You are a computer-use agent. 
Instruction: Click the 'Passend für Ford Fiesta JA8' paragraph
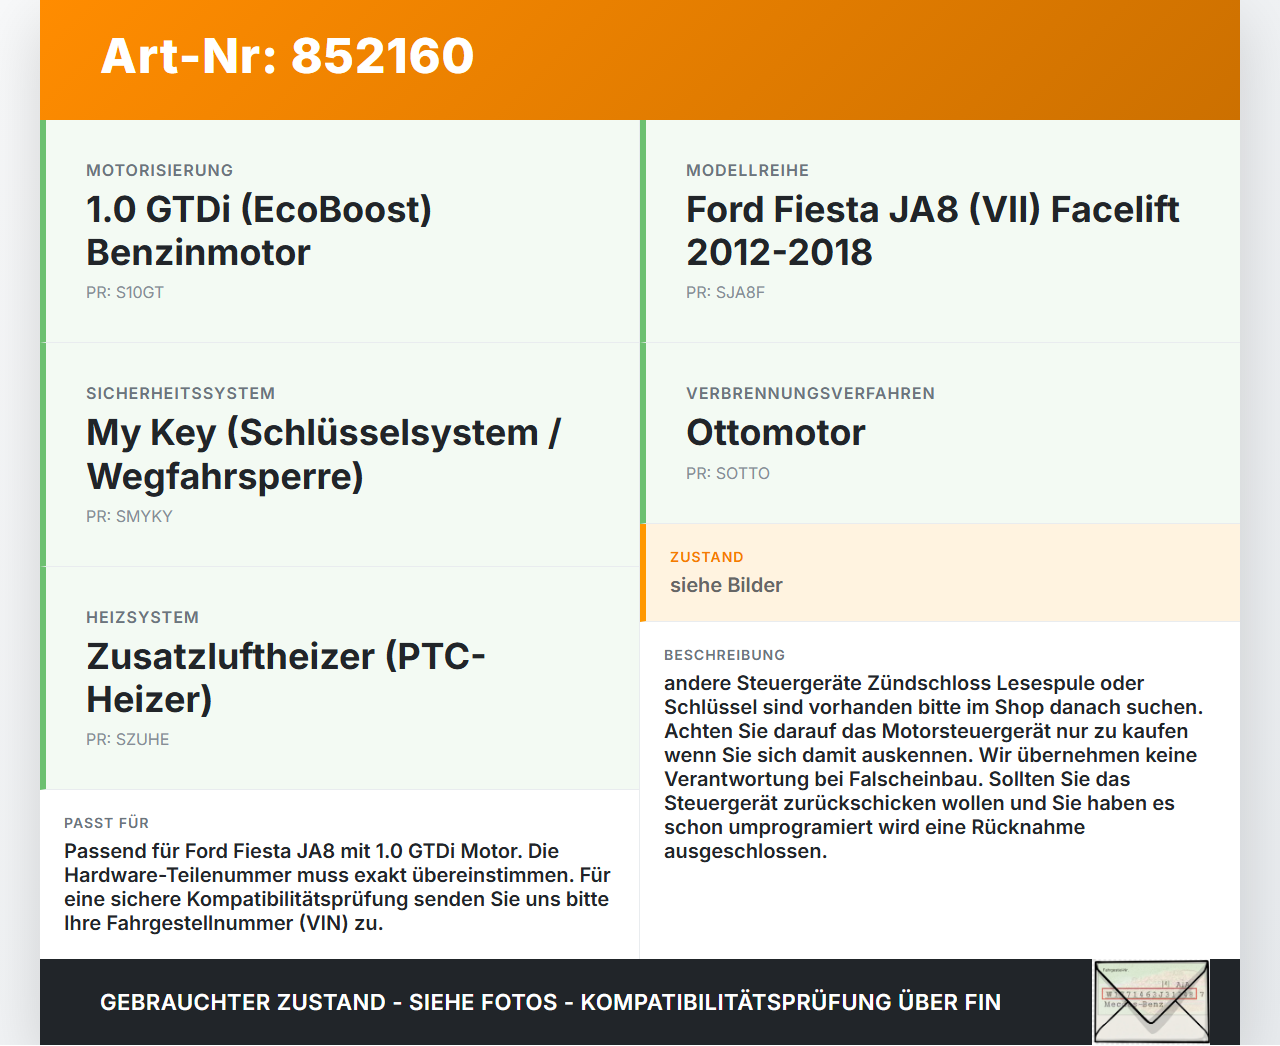coord(338,887)
